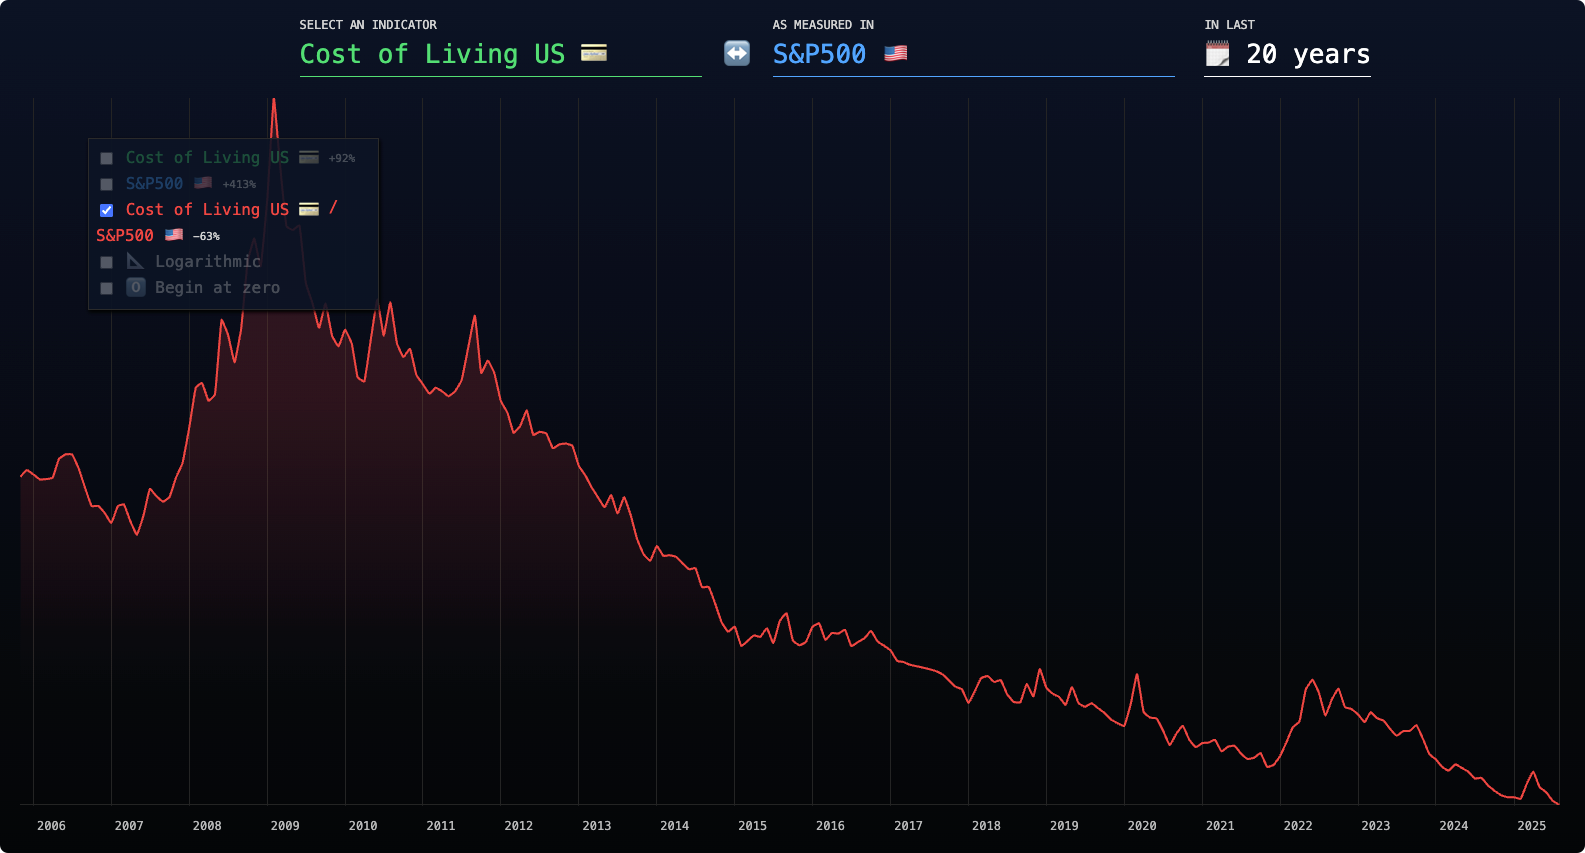Click the Logarithmic scale icon in the legend

(135, 261)
